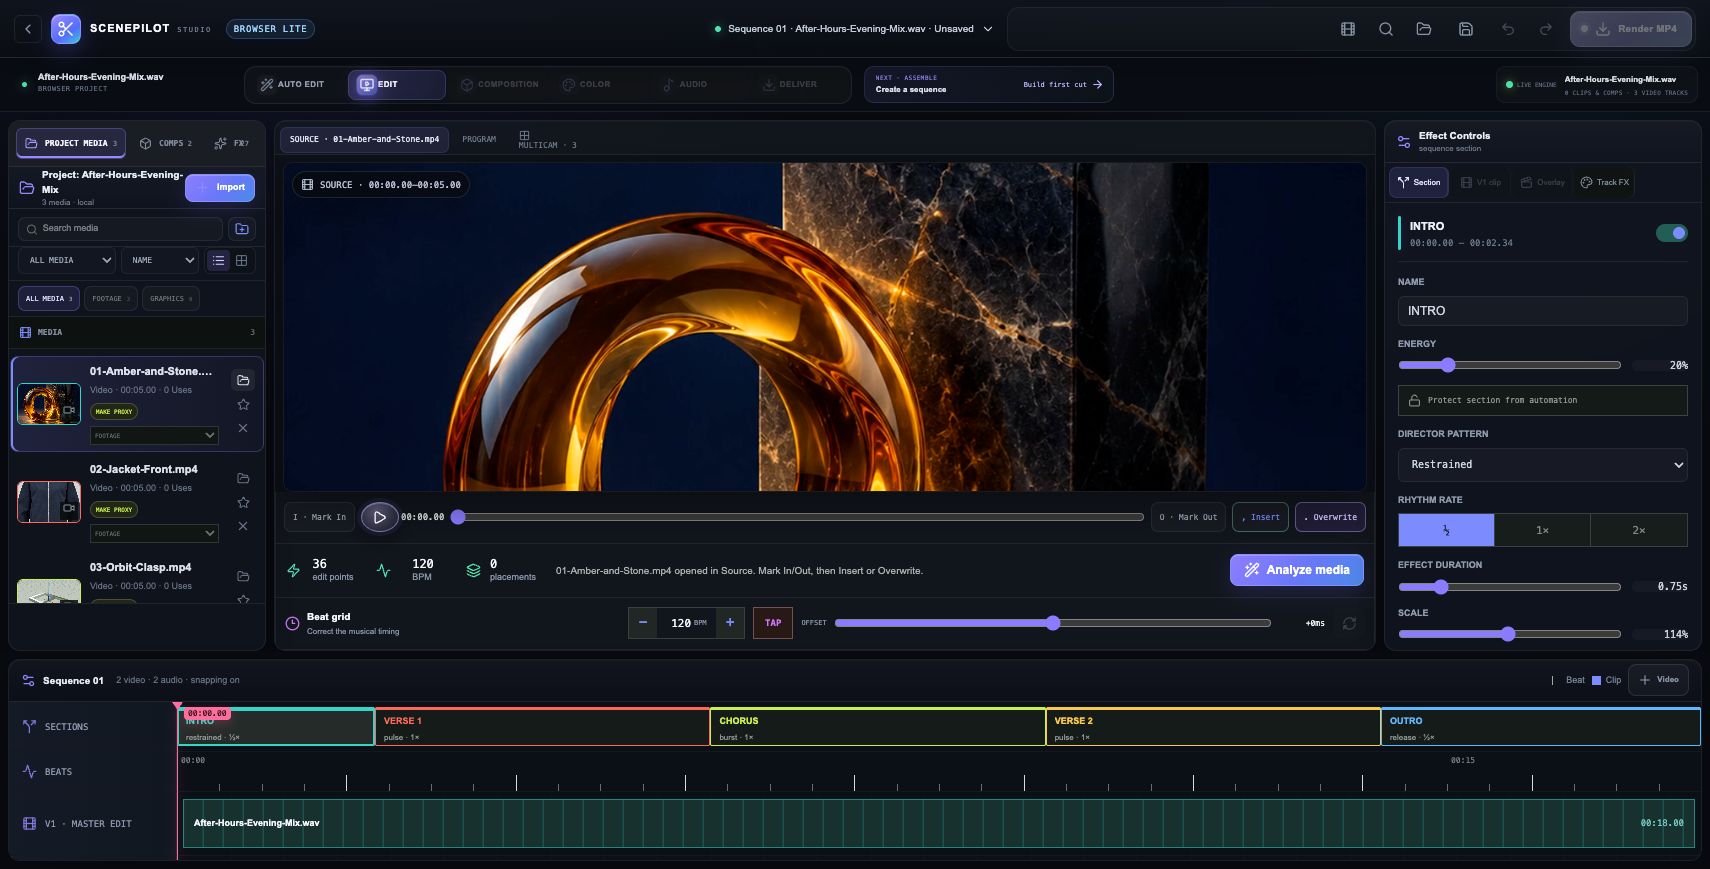Click the multicam grid icon

(524, 135)
